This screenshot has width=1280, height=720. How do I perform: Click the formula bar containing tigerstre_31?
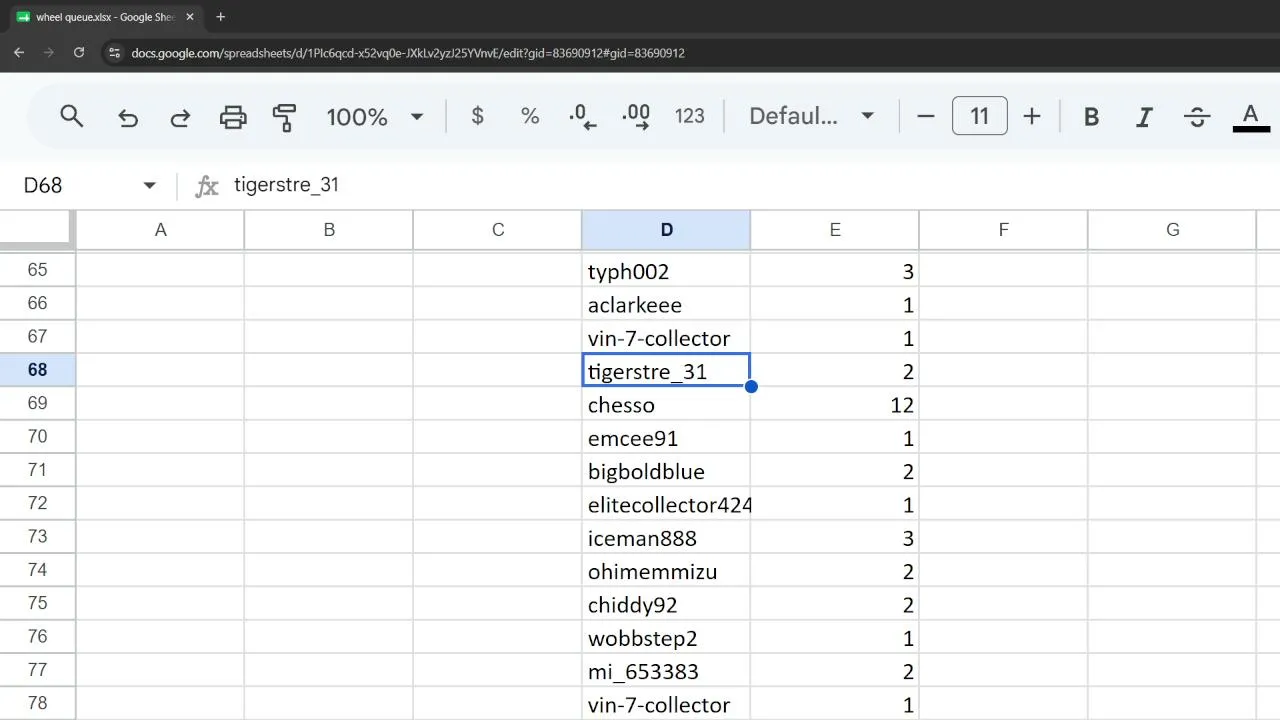[750, 185]
